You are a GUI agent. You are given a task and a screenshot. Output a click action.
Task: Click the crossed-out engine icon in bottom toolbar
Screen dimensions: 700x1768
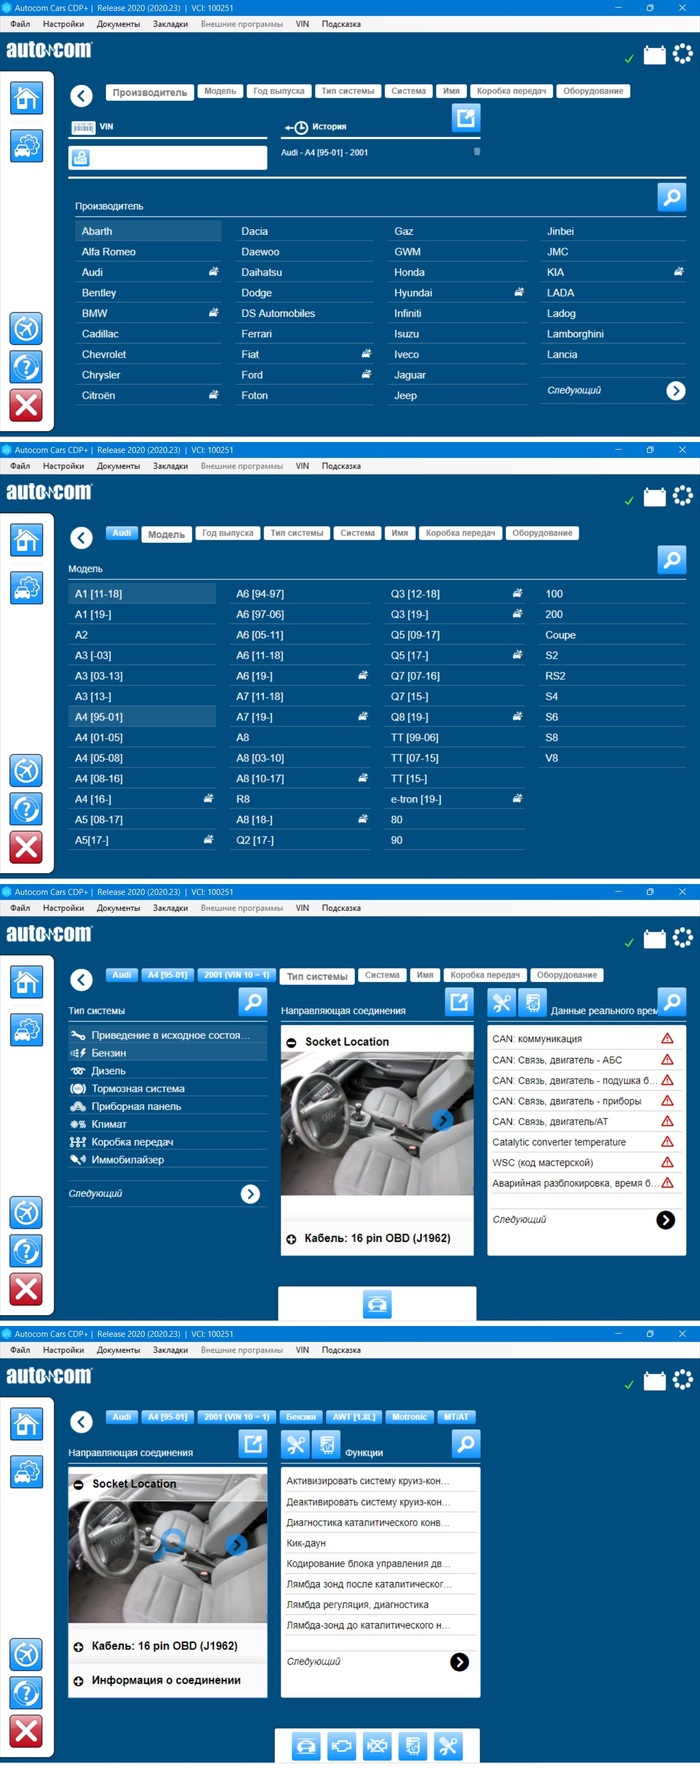coord(377,1746)
